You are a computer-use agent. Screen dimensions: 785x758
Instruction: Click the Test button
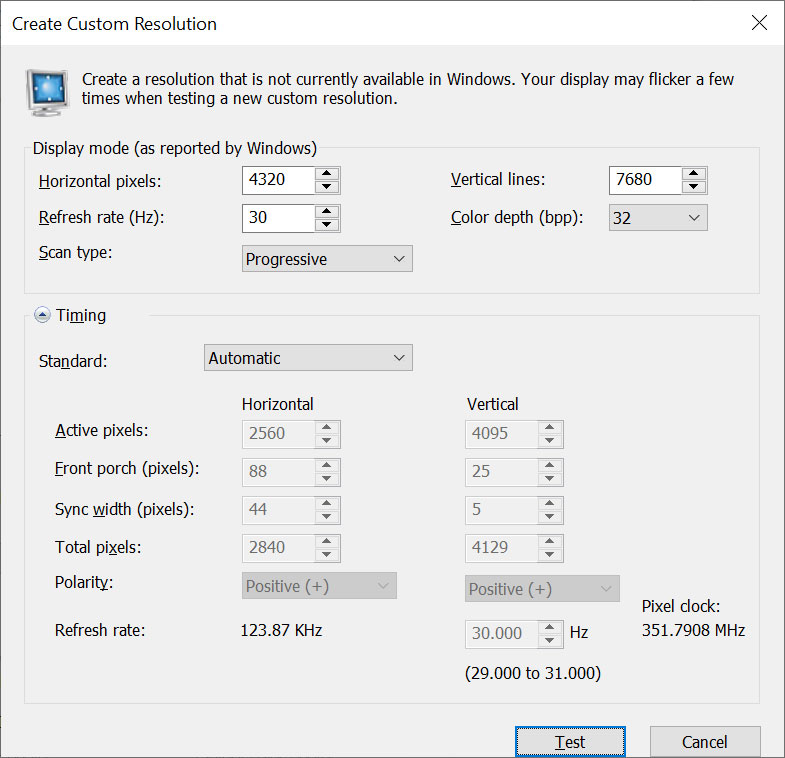click(570, 742)
